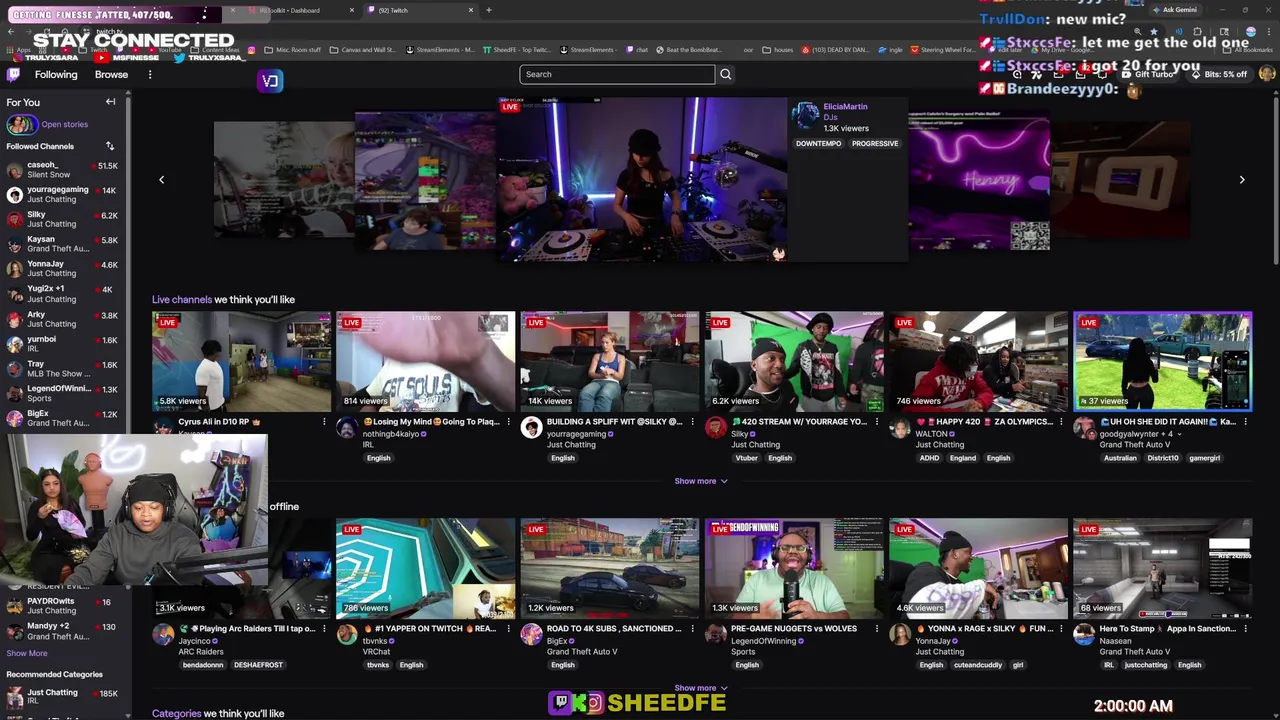Open Just Chatting recommended category
The image size is (1280, 720).
coord(62,696)
